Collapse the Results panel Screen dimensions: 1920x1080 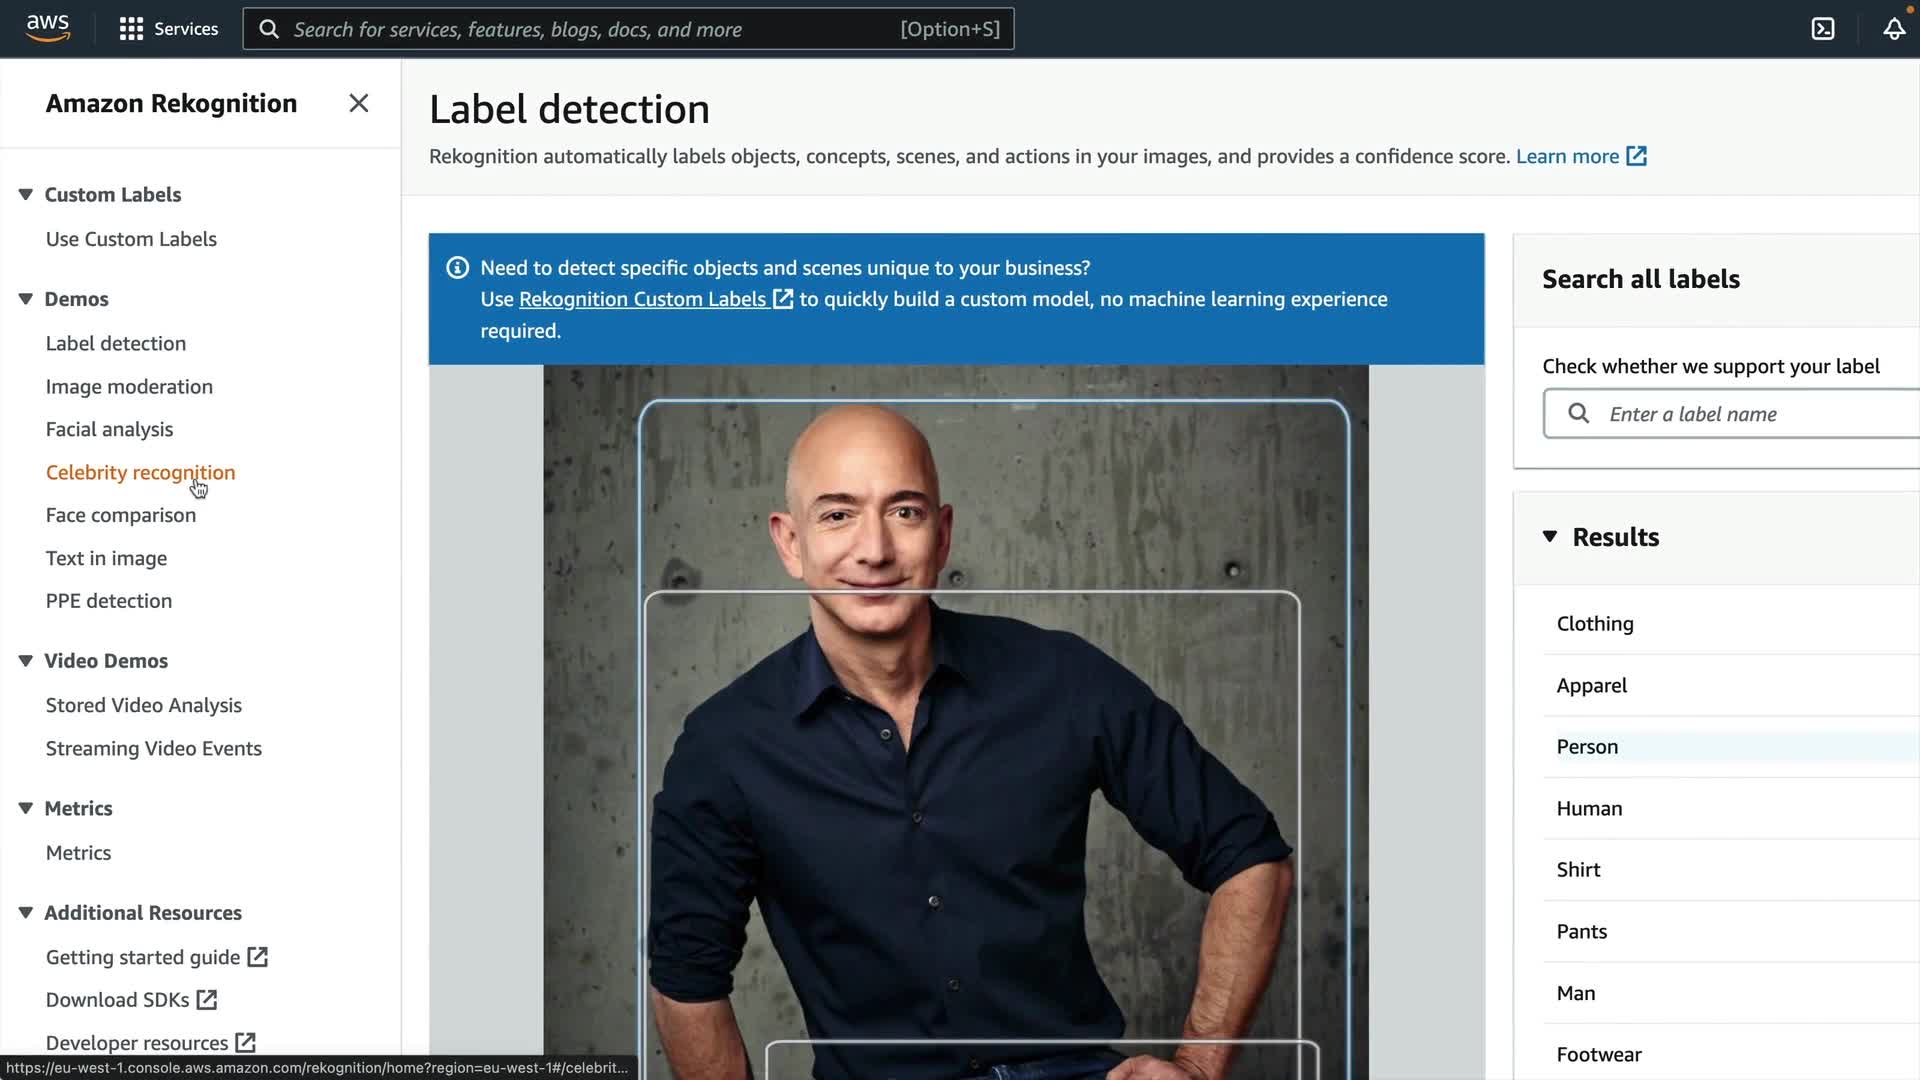pos(1549,536)
